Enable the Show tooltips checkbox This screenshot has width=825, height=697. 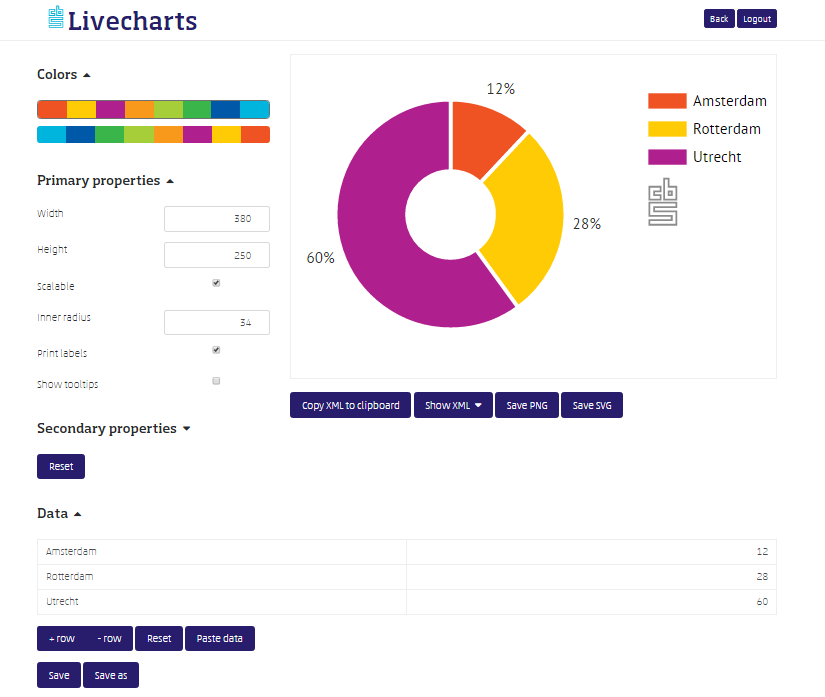click(216, 381)
